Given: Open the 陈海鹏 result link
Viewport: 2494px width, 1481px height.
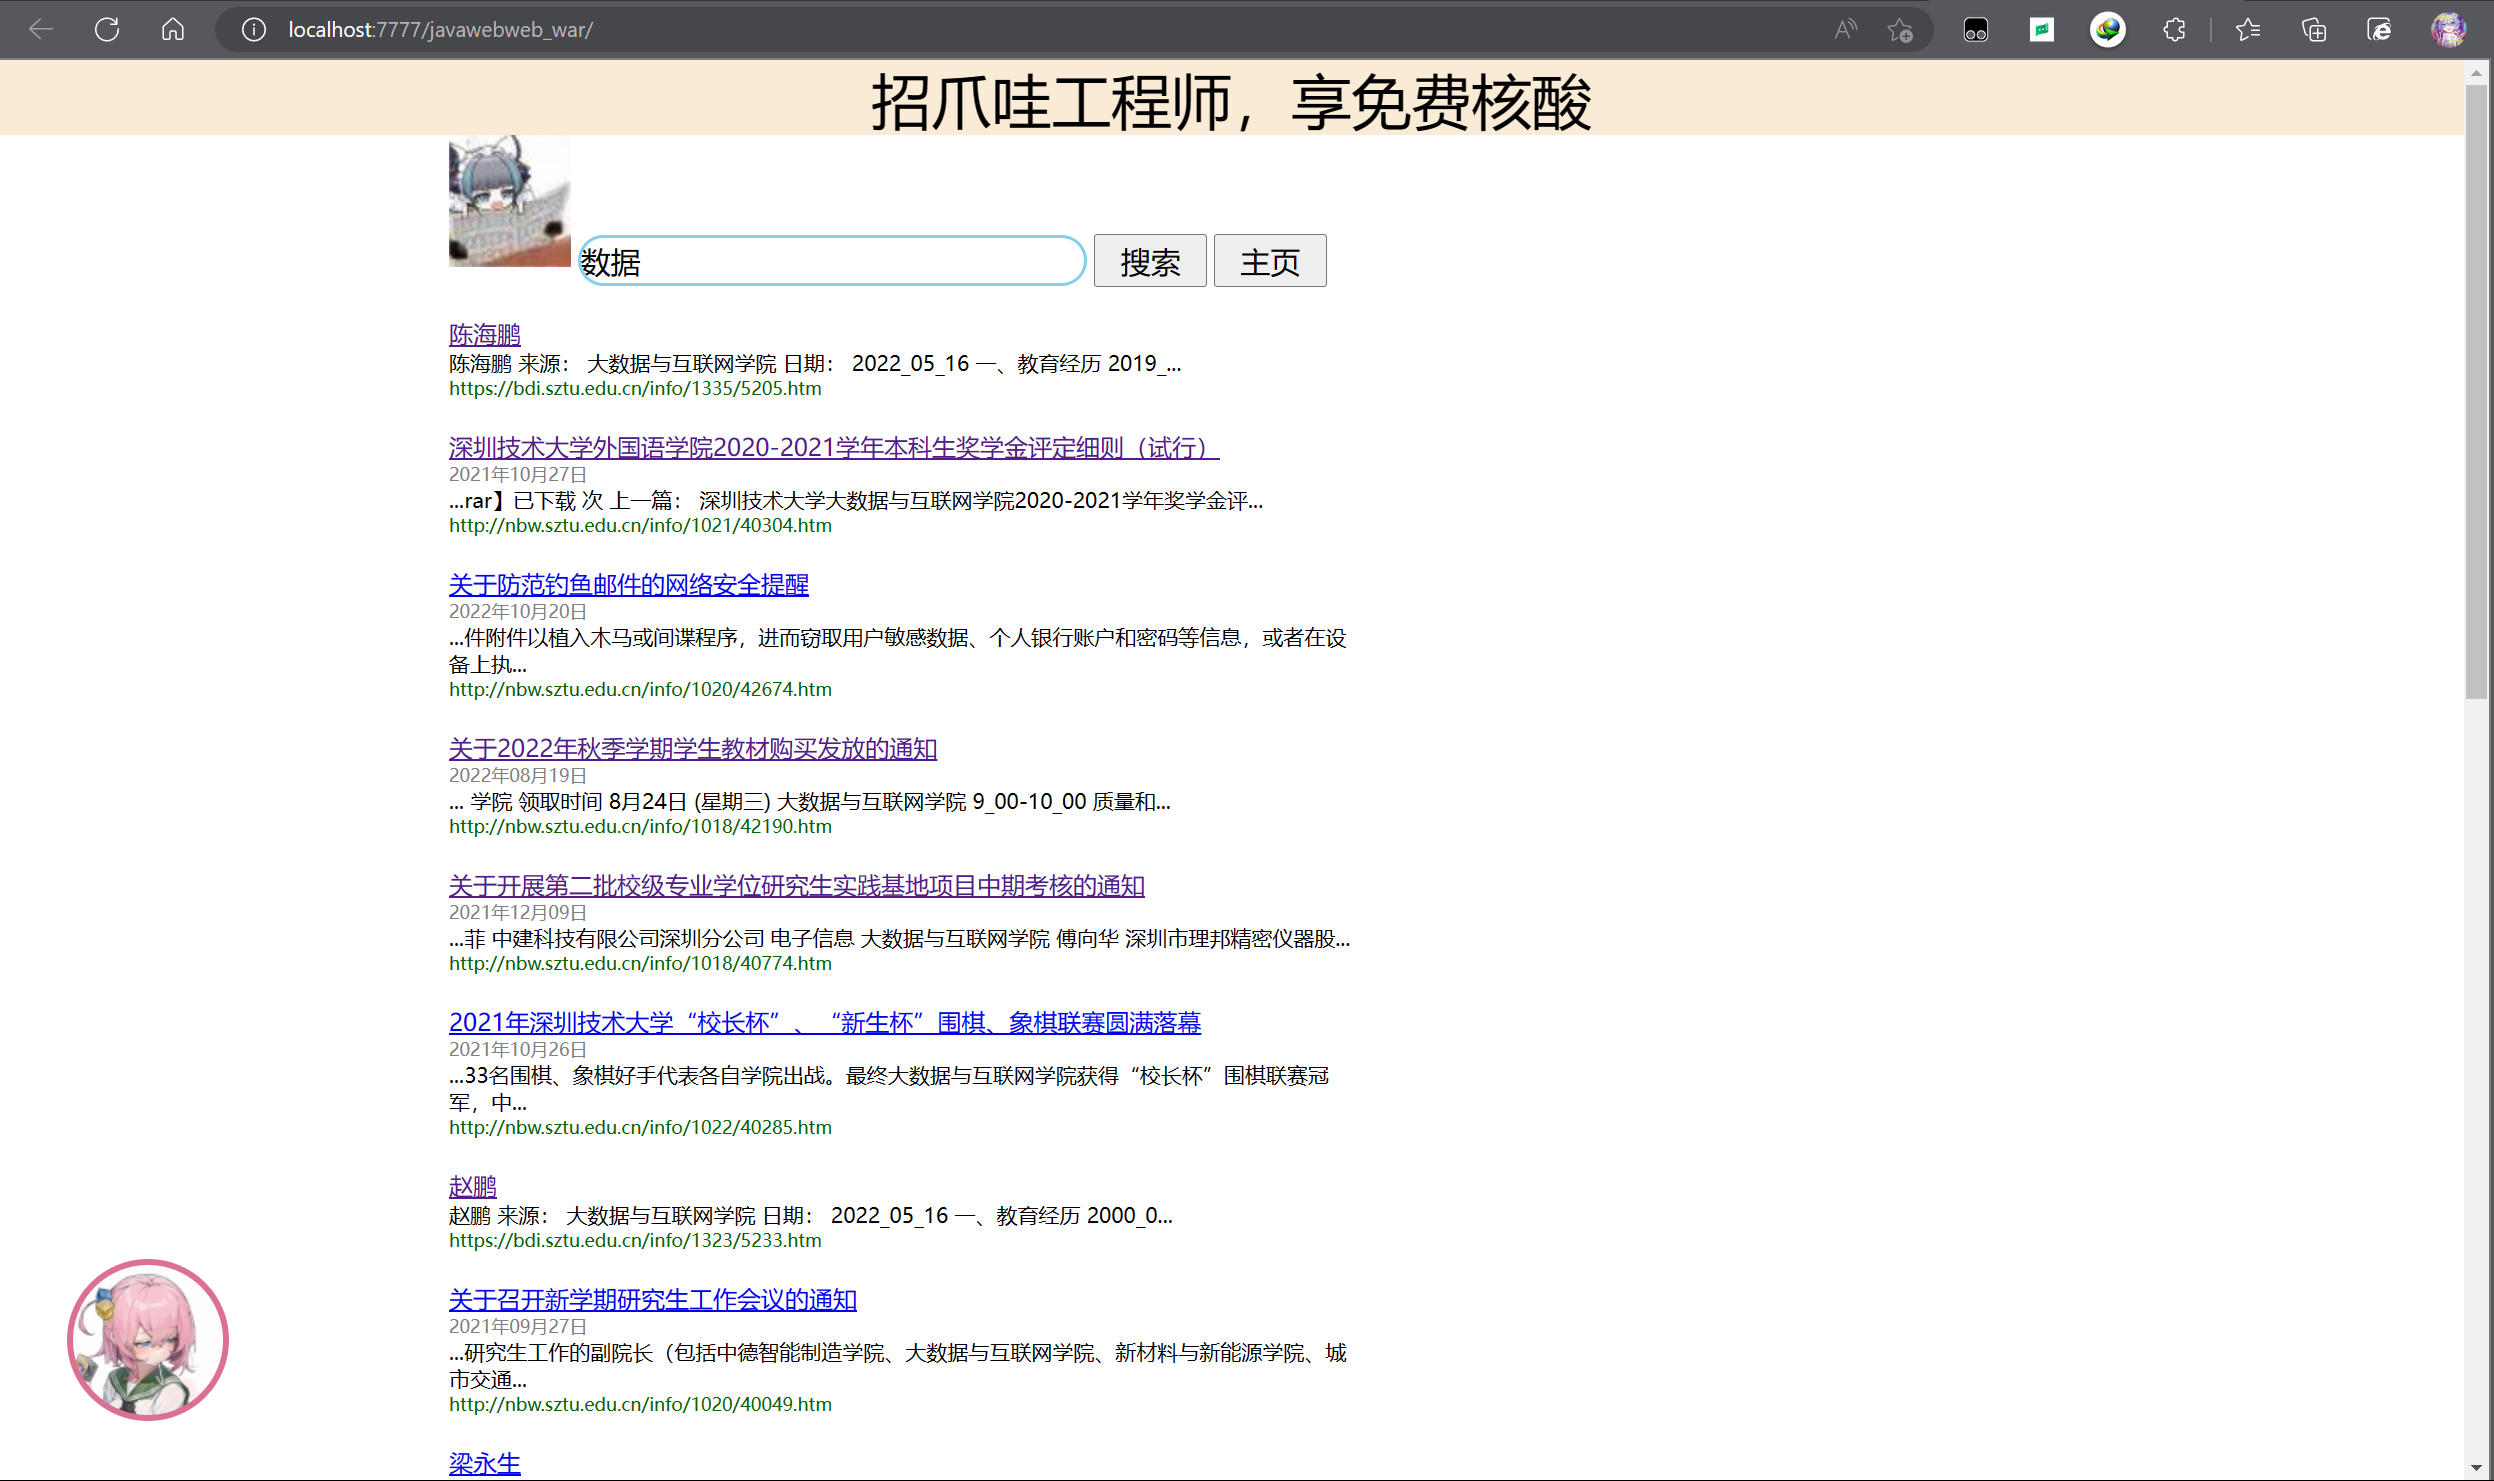Looking at the screenshot, I should [x=485, y=334].
